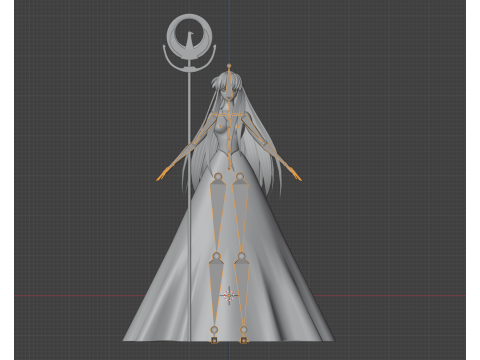Click the hip joint sphere nearest the staff
This screenshot has width=480, height=360.
pos(218,176)
